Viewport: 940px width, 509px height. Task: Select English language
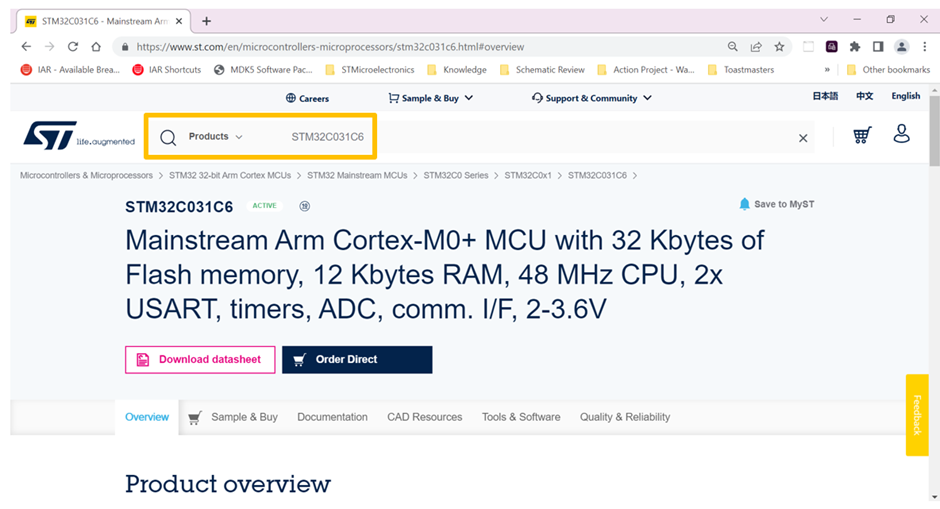click(905, 96)
